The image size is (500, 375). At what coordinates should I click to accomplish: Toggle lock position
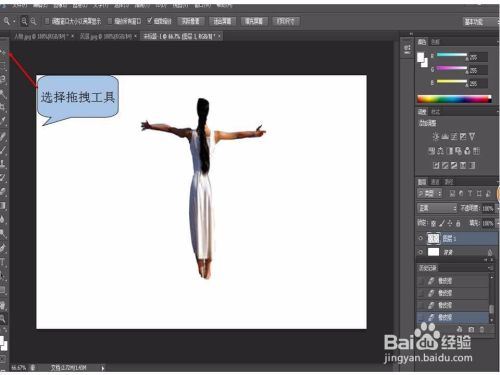tap(450, 223)
